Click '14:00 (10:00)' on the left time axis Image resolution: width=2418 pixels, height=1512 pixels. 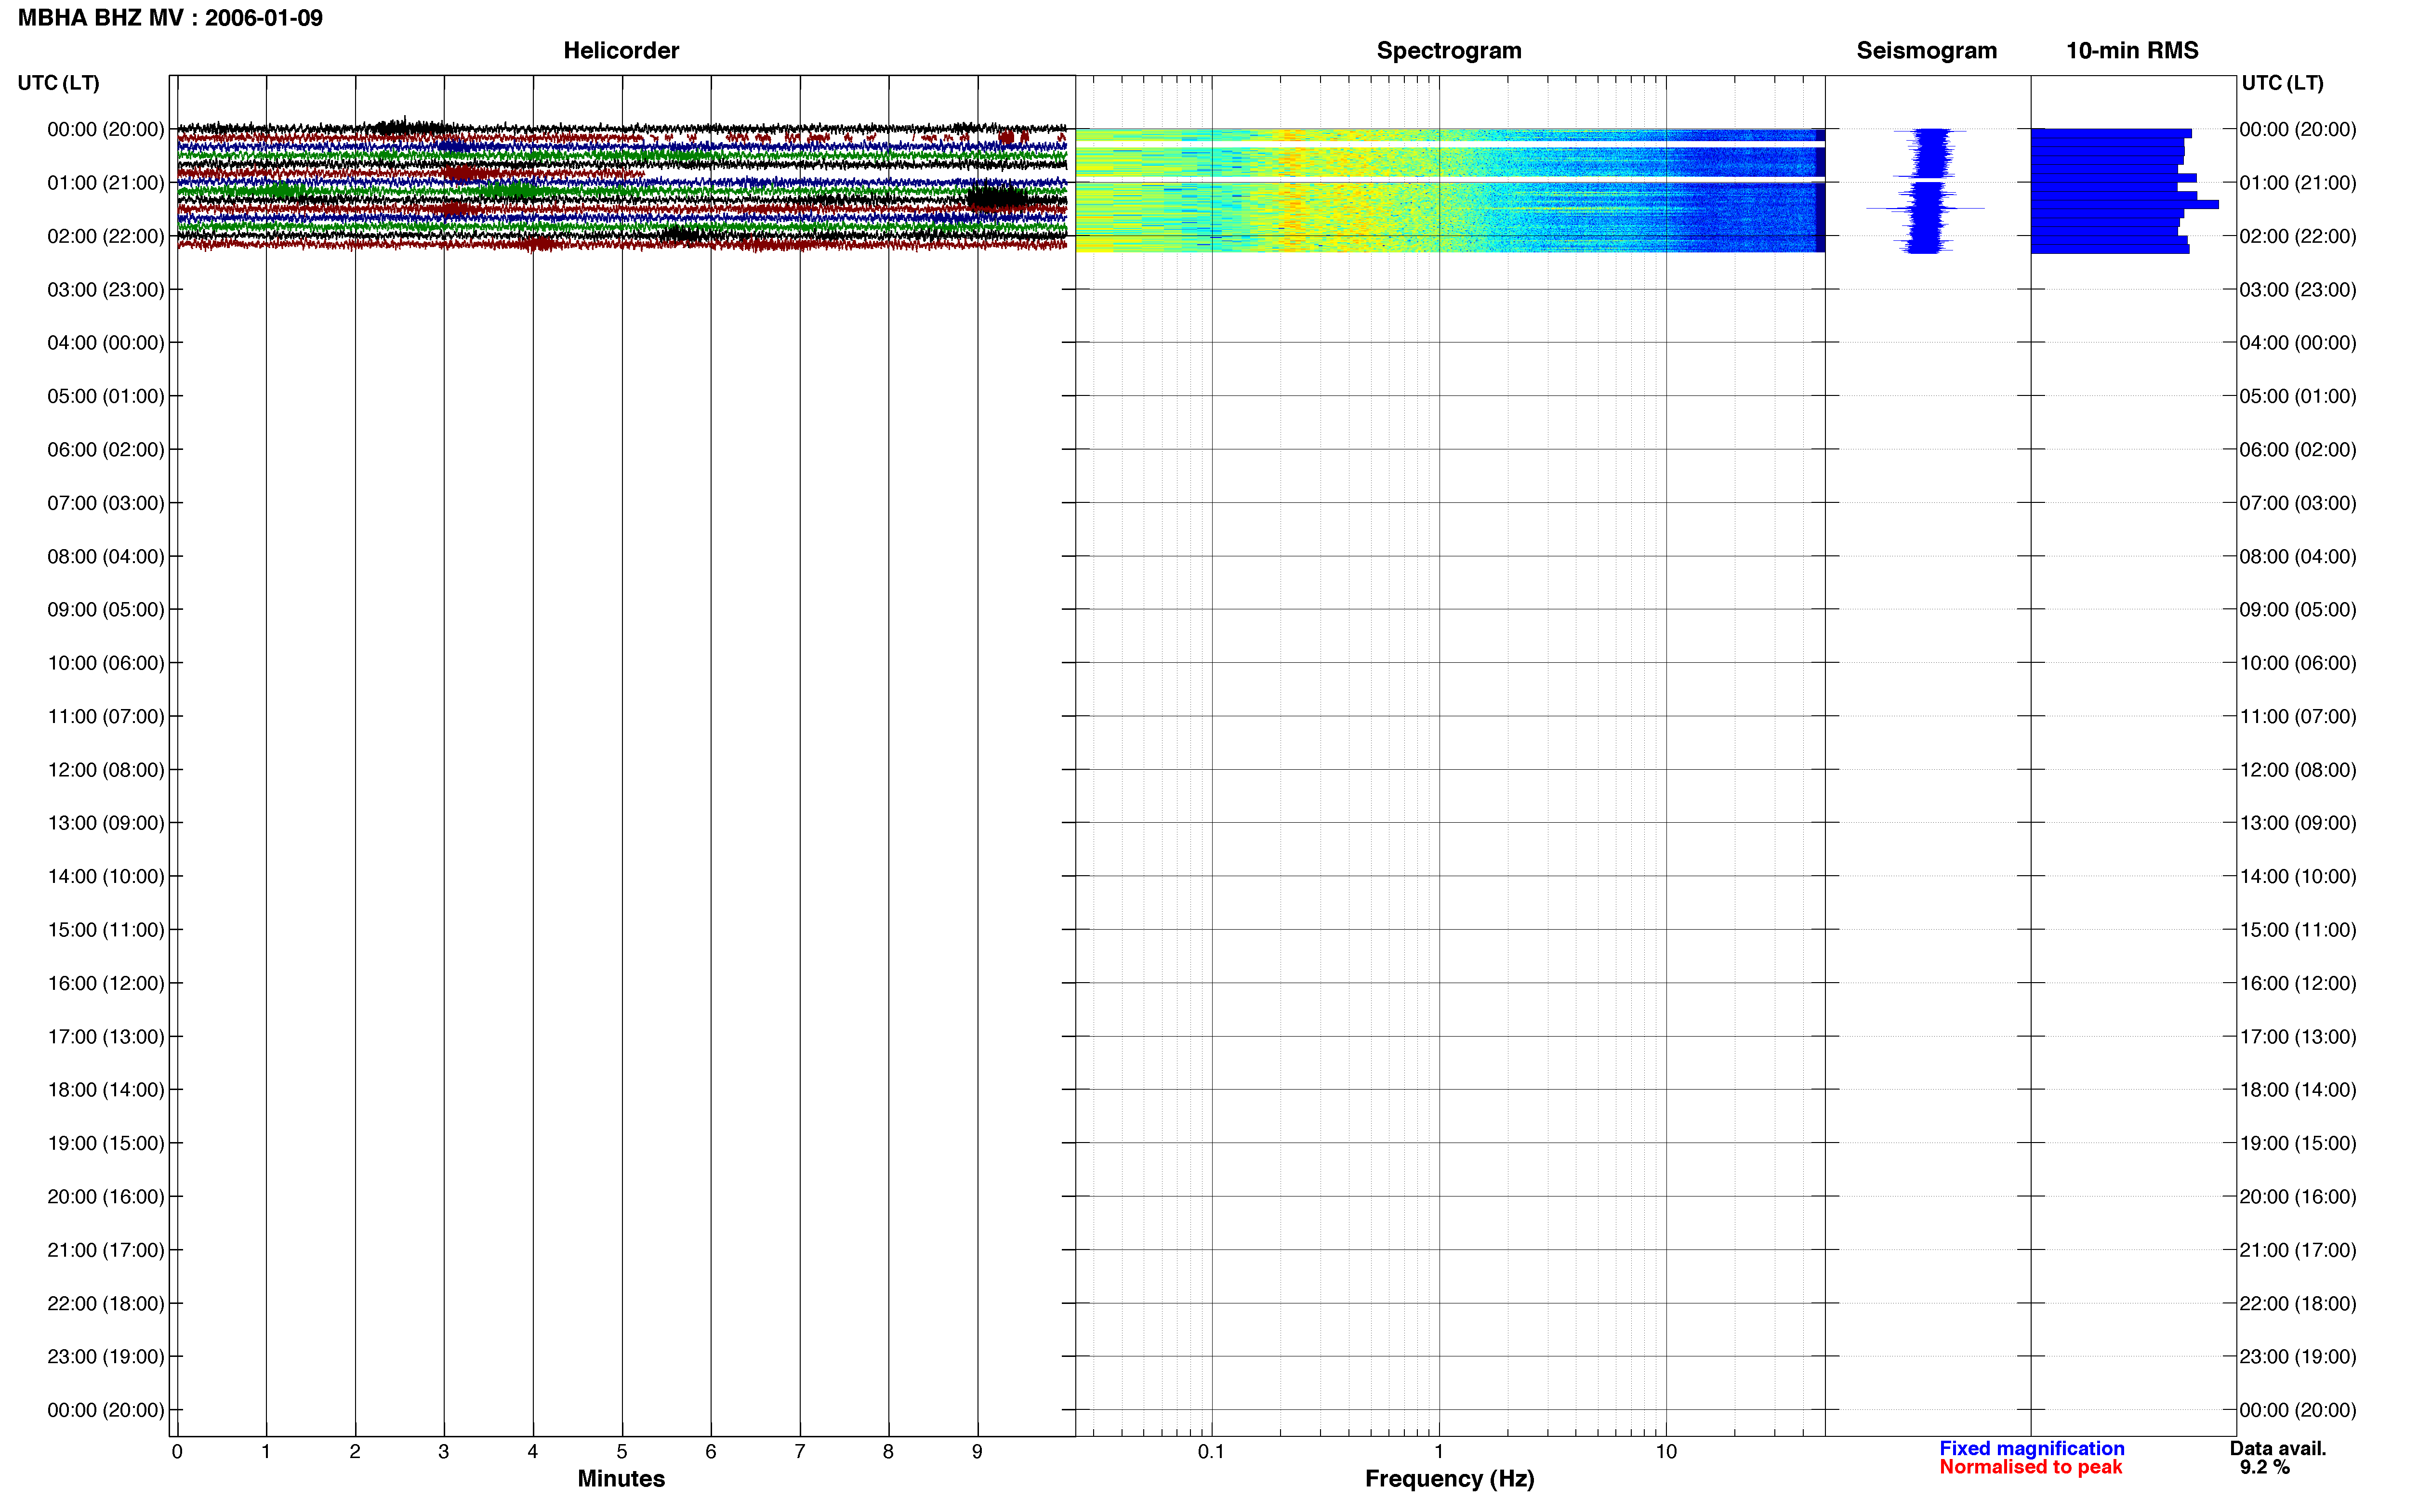106,877
